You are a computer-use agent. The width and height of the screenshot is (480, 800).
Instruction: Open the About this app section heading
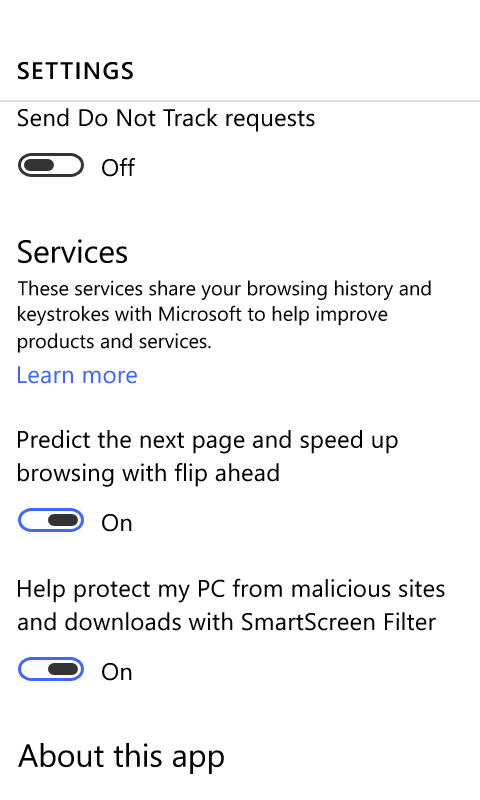pyautogui.click(x=121, y=757)
